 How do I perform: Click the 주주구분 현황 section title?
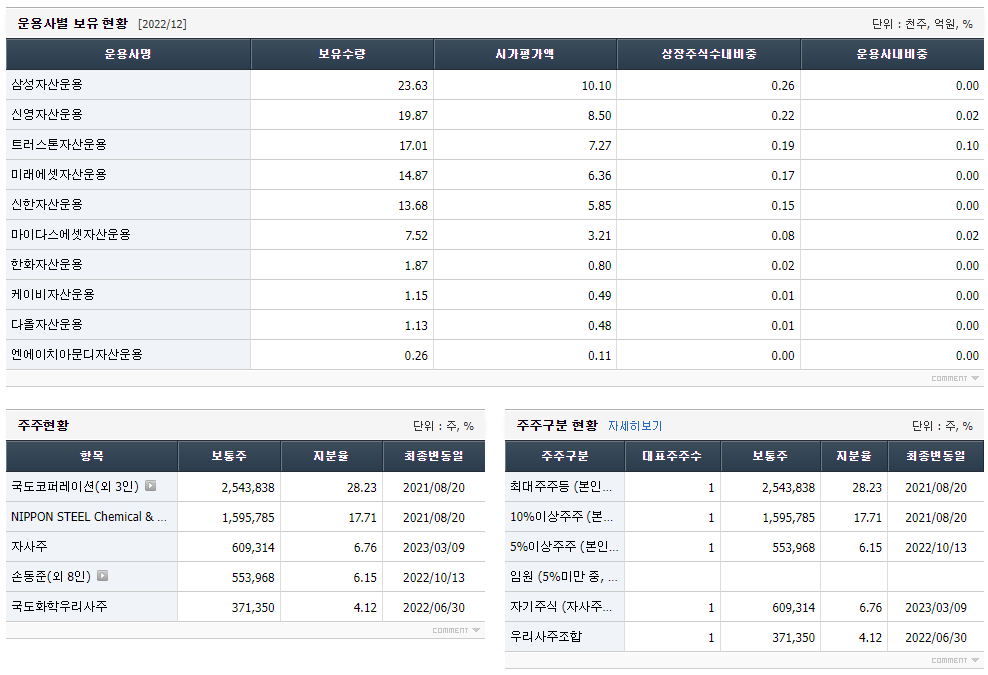(x=557, y=425)
